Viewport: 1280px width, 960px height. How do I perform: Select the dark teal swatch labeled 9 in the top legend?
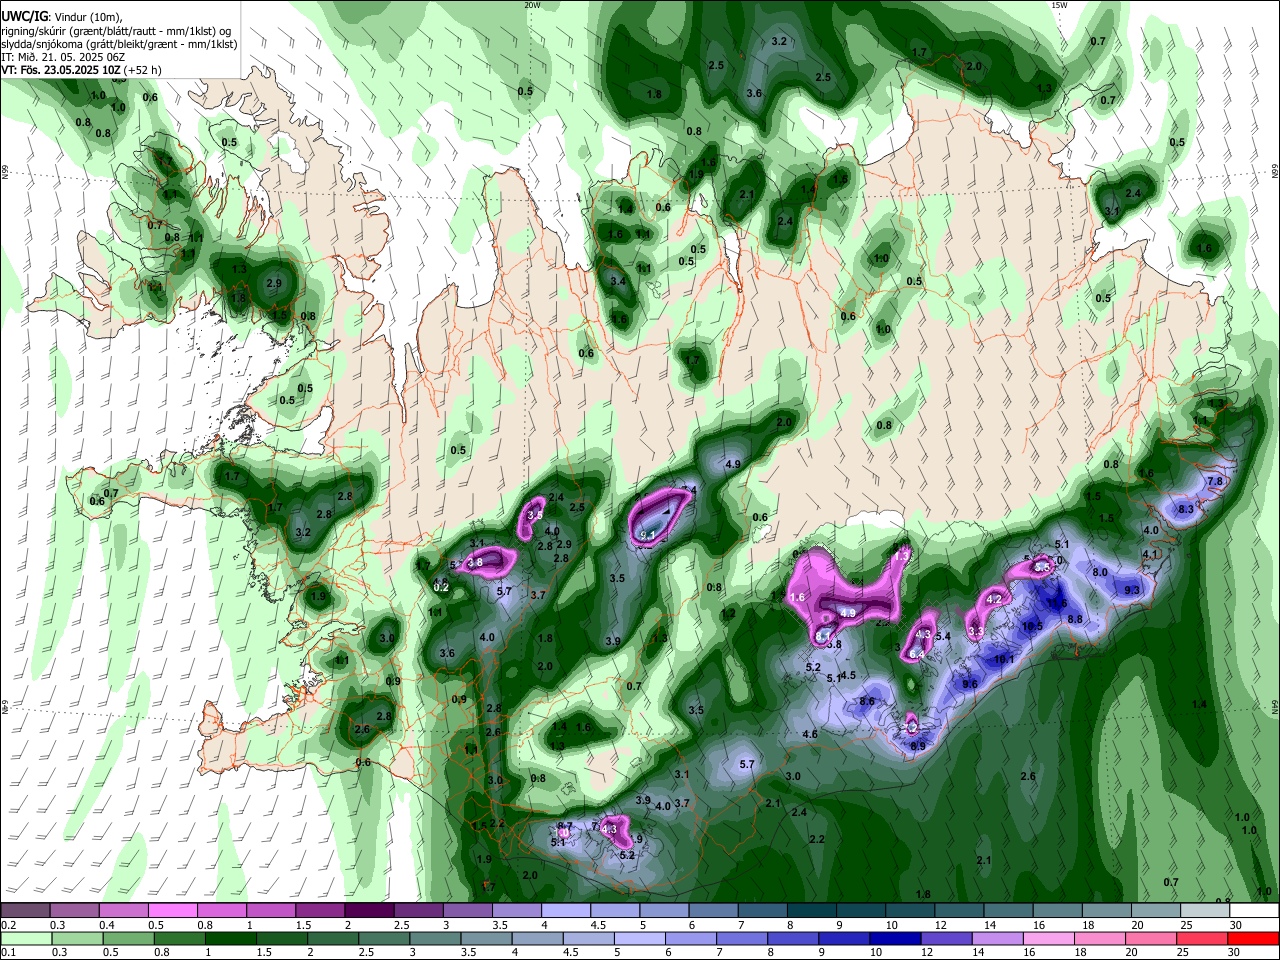(x=861, y=910)
